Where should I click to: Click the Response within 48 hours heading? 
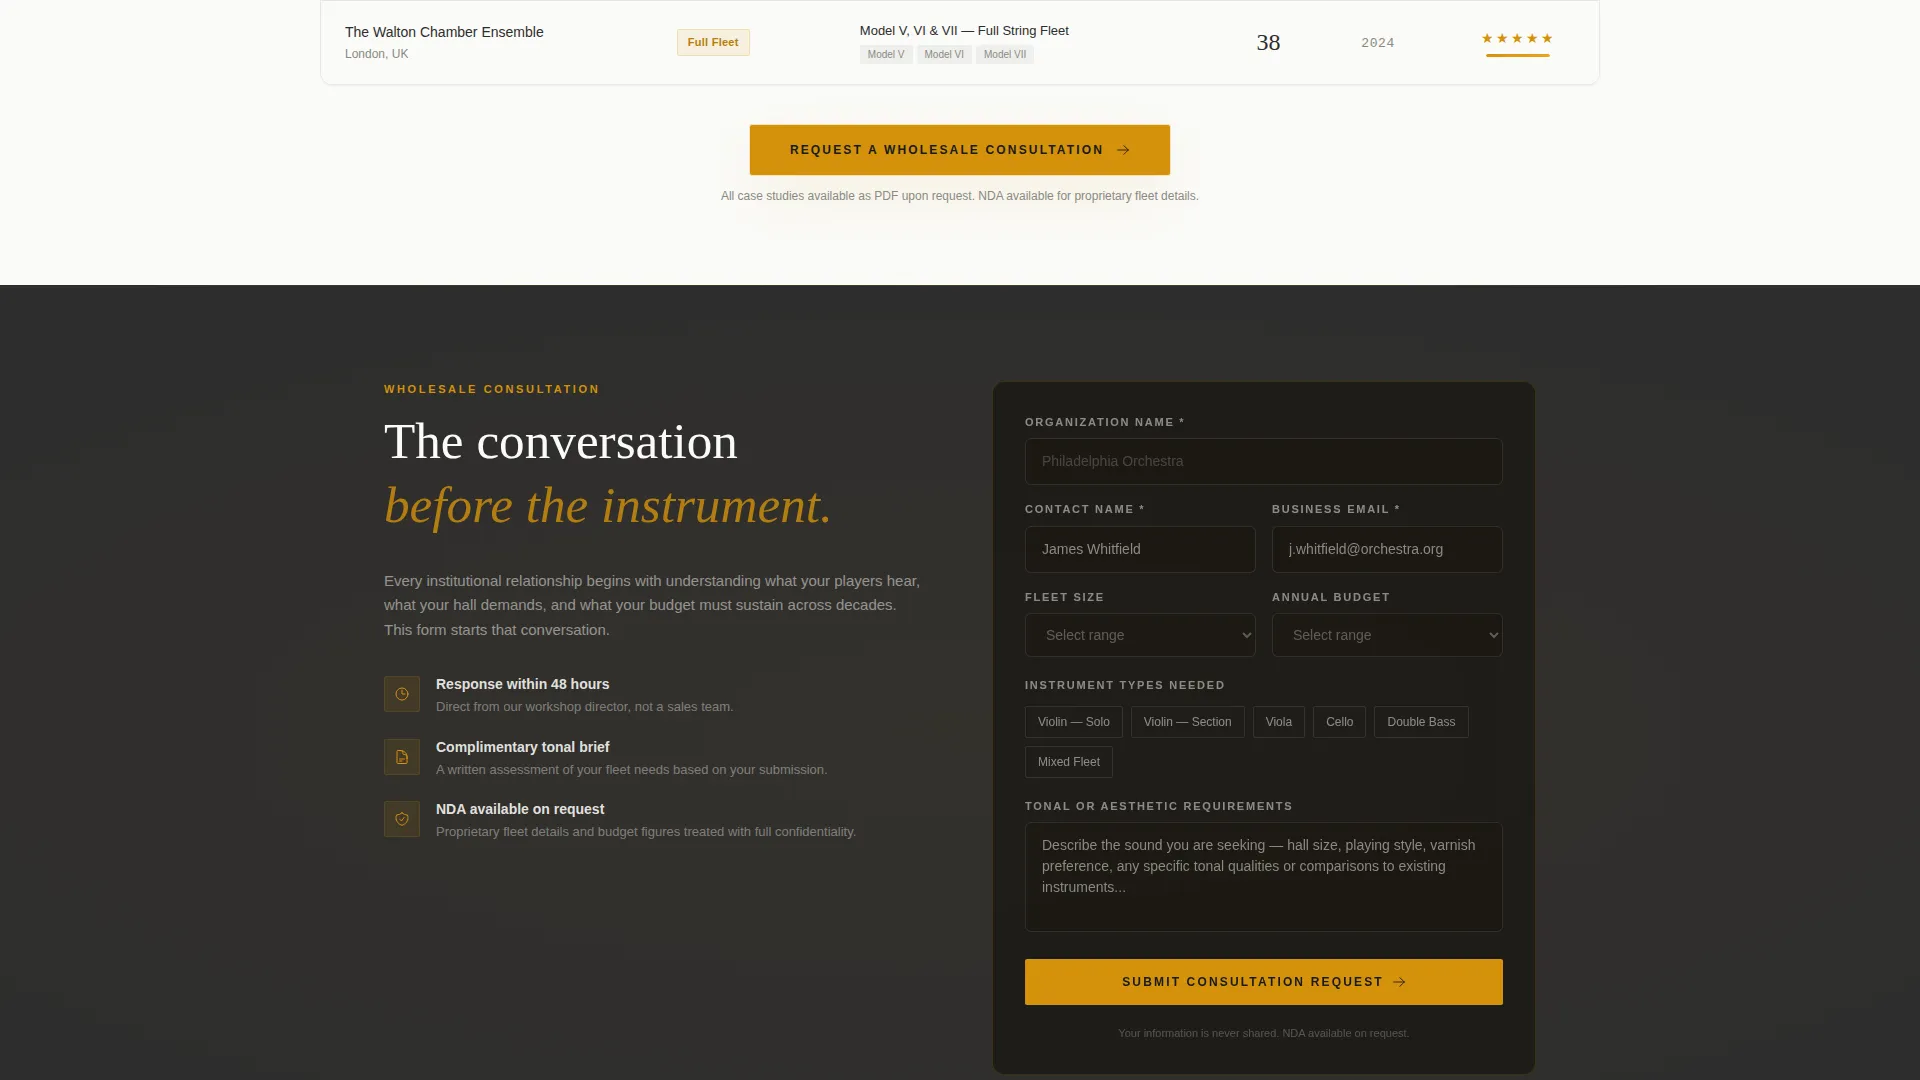pos(522,684)
